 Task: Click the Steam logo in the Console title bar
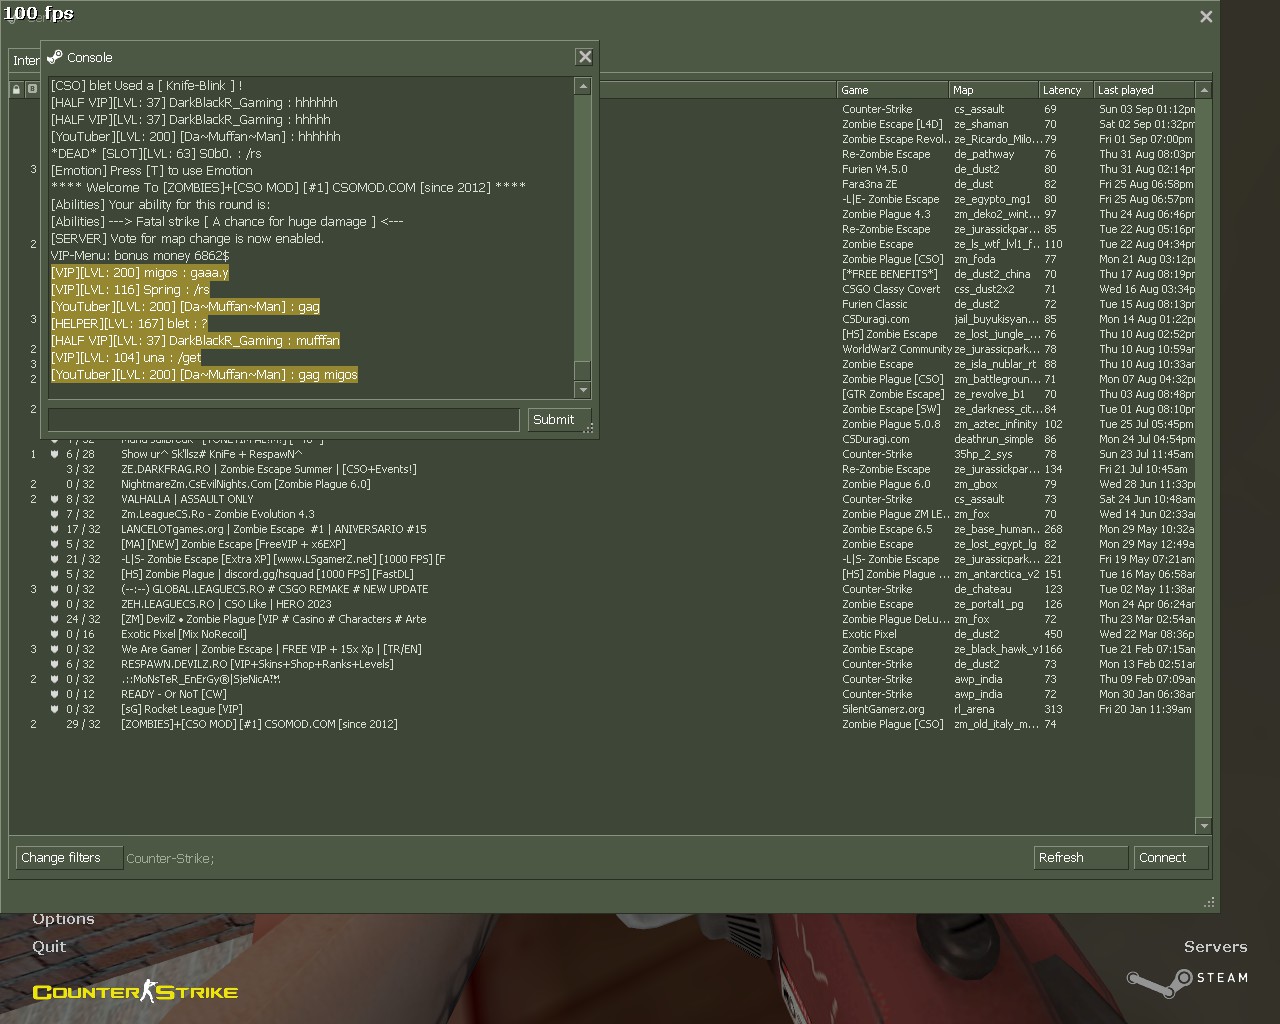coord(55,57)
